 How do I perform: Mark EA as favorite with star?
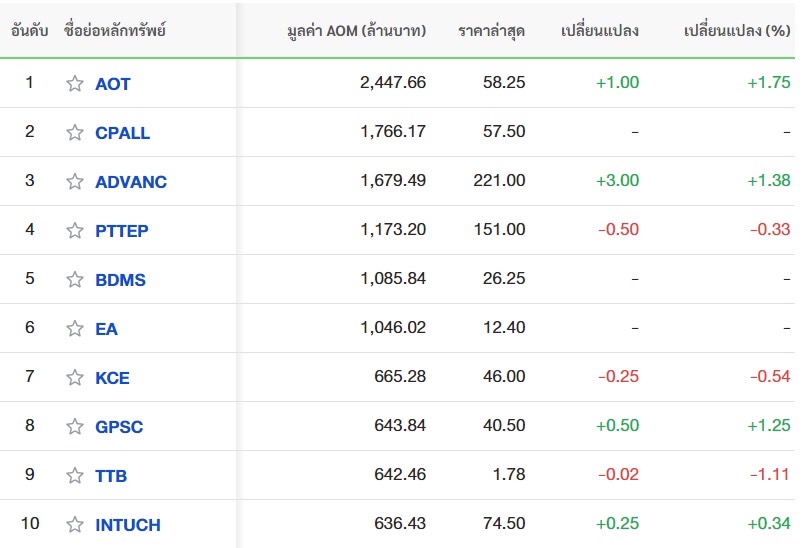click(75, 329)
